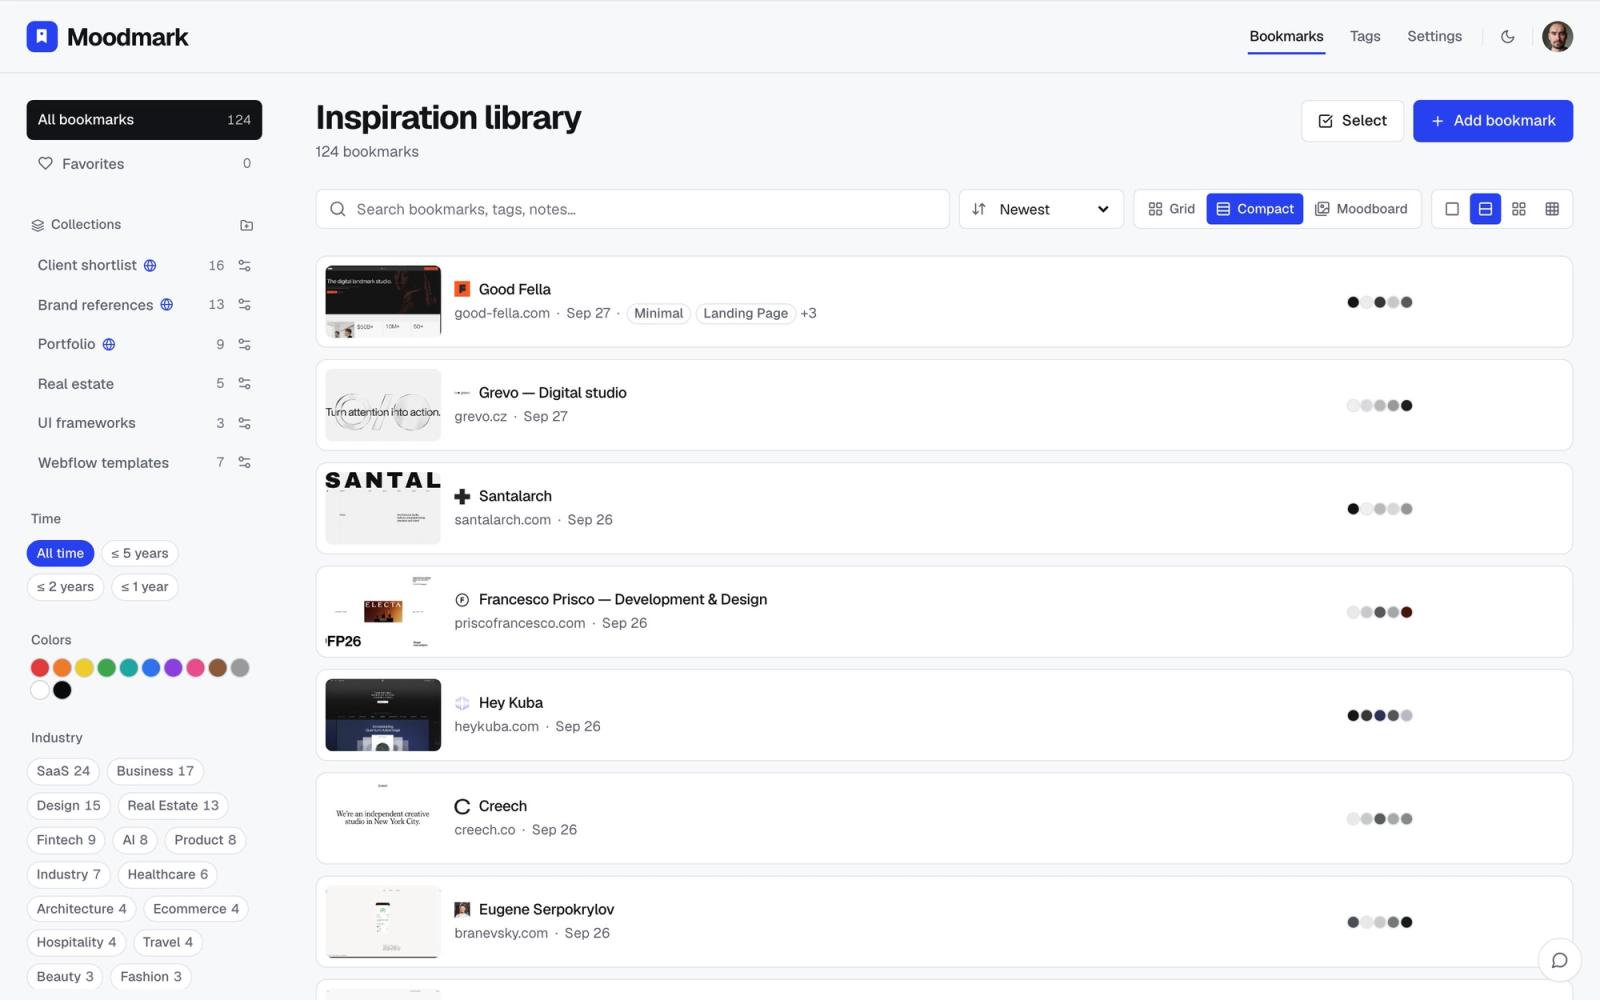Screen dimensions: 1600x1000
Task: Filter by the red color swatch
Action: tap(40, 668)
